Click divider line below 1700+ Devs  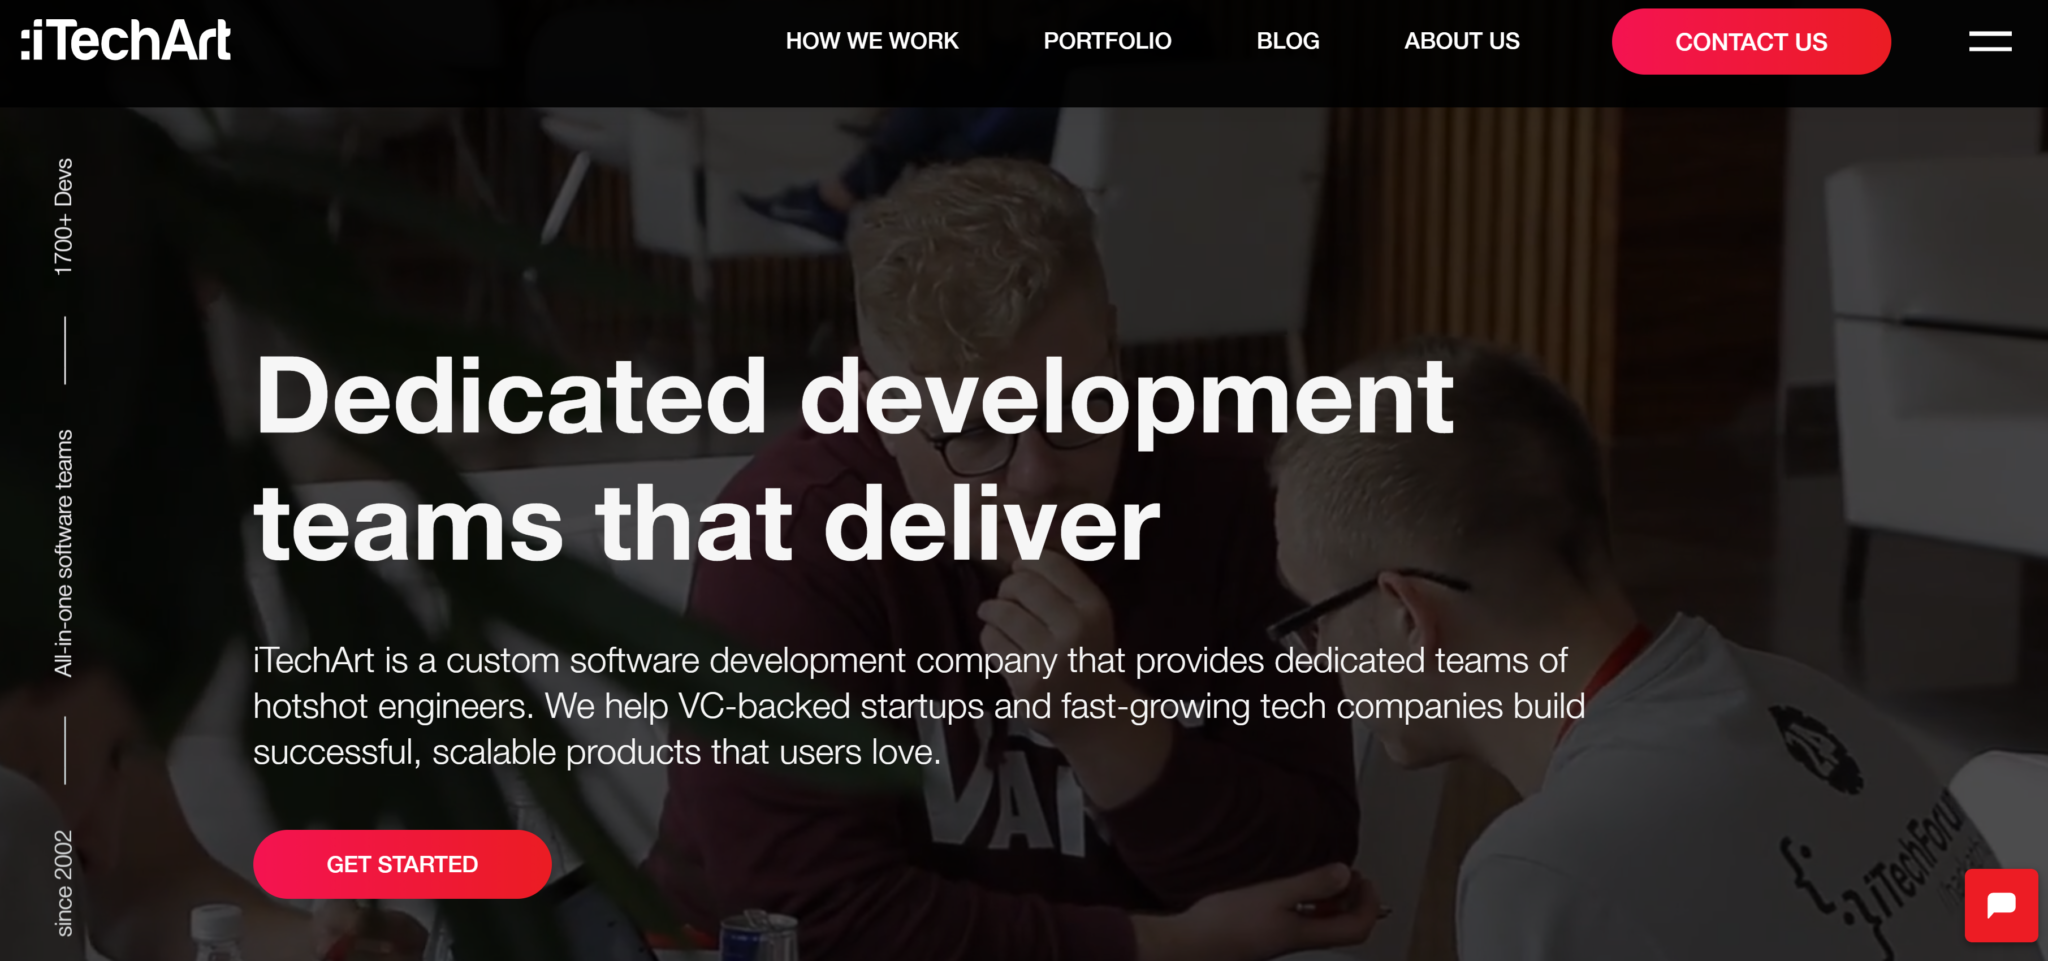click(x=65, y=350)
